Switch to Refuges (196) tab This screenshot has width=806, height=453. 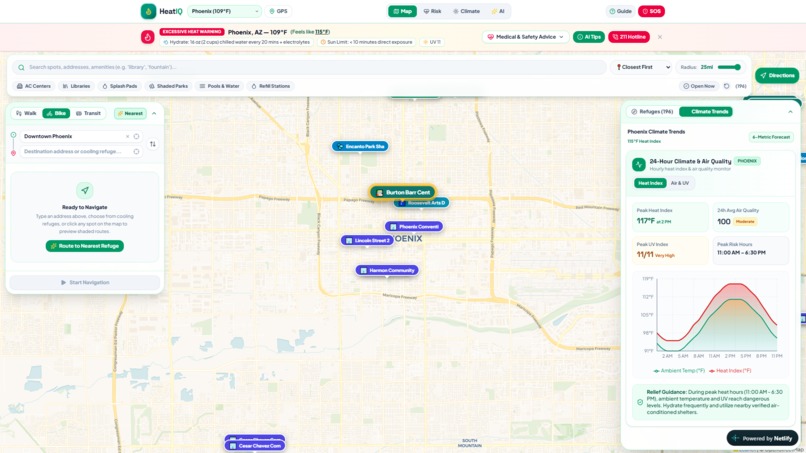coord(652,112)
